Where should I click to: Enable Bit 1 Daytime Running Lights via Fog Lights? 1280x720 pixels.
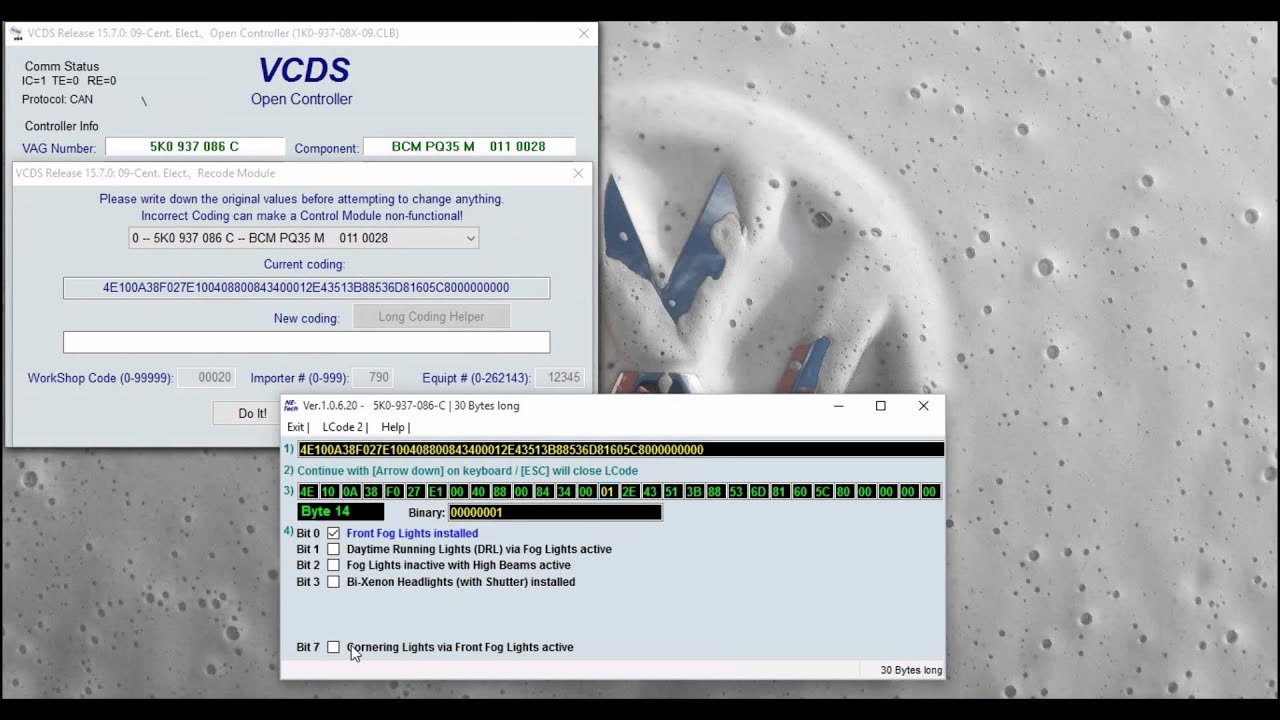pyautogui.click(x=333, y=549)
